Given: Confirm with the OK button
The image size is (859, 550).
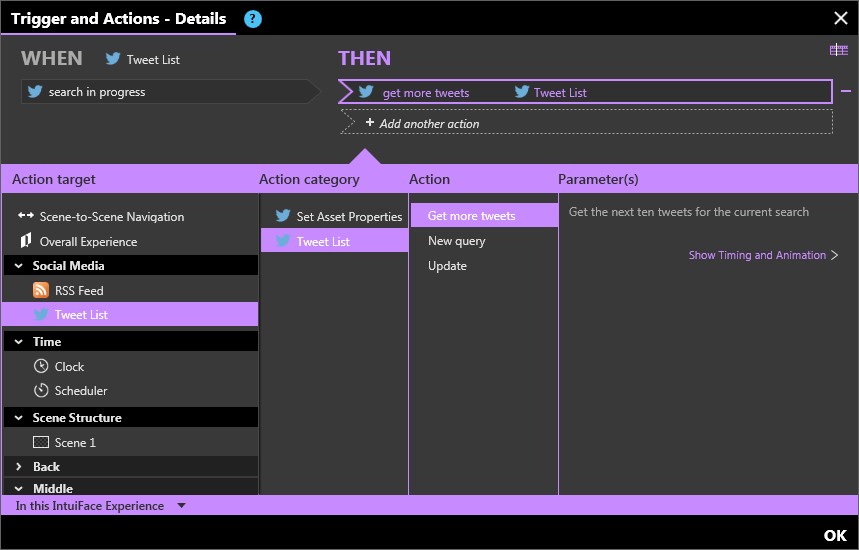Looking at the screenshot, I should (835, 535).
